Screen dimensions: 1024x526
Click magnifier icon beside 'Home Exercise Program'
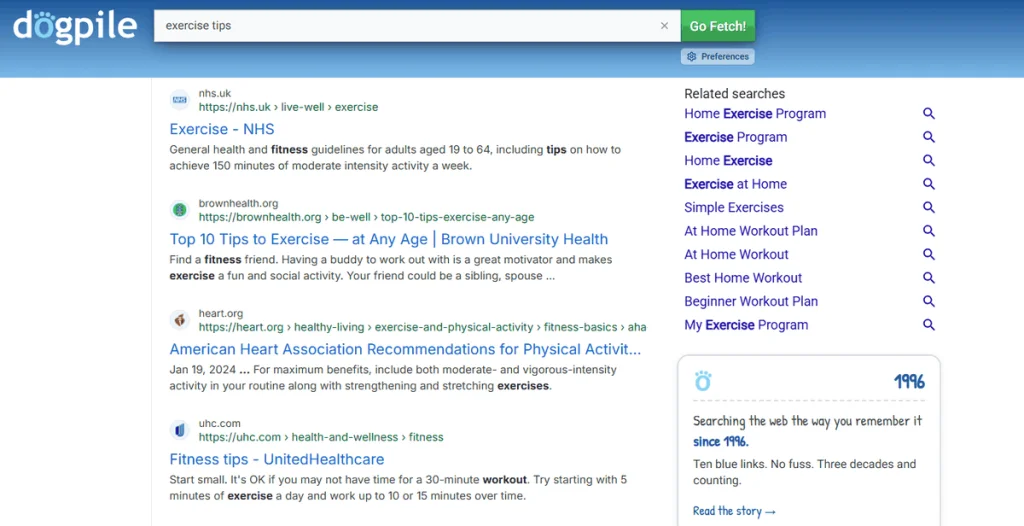[x=929, y=114]
